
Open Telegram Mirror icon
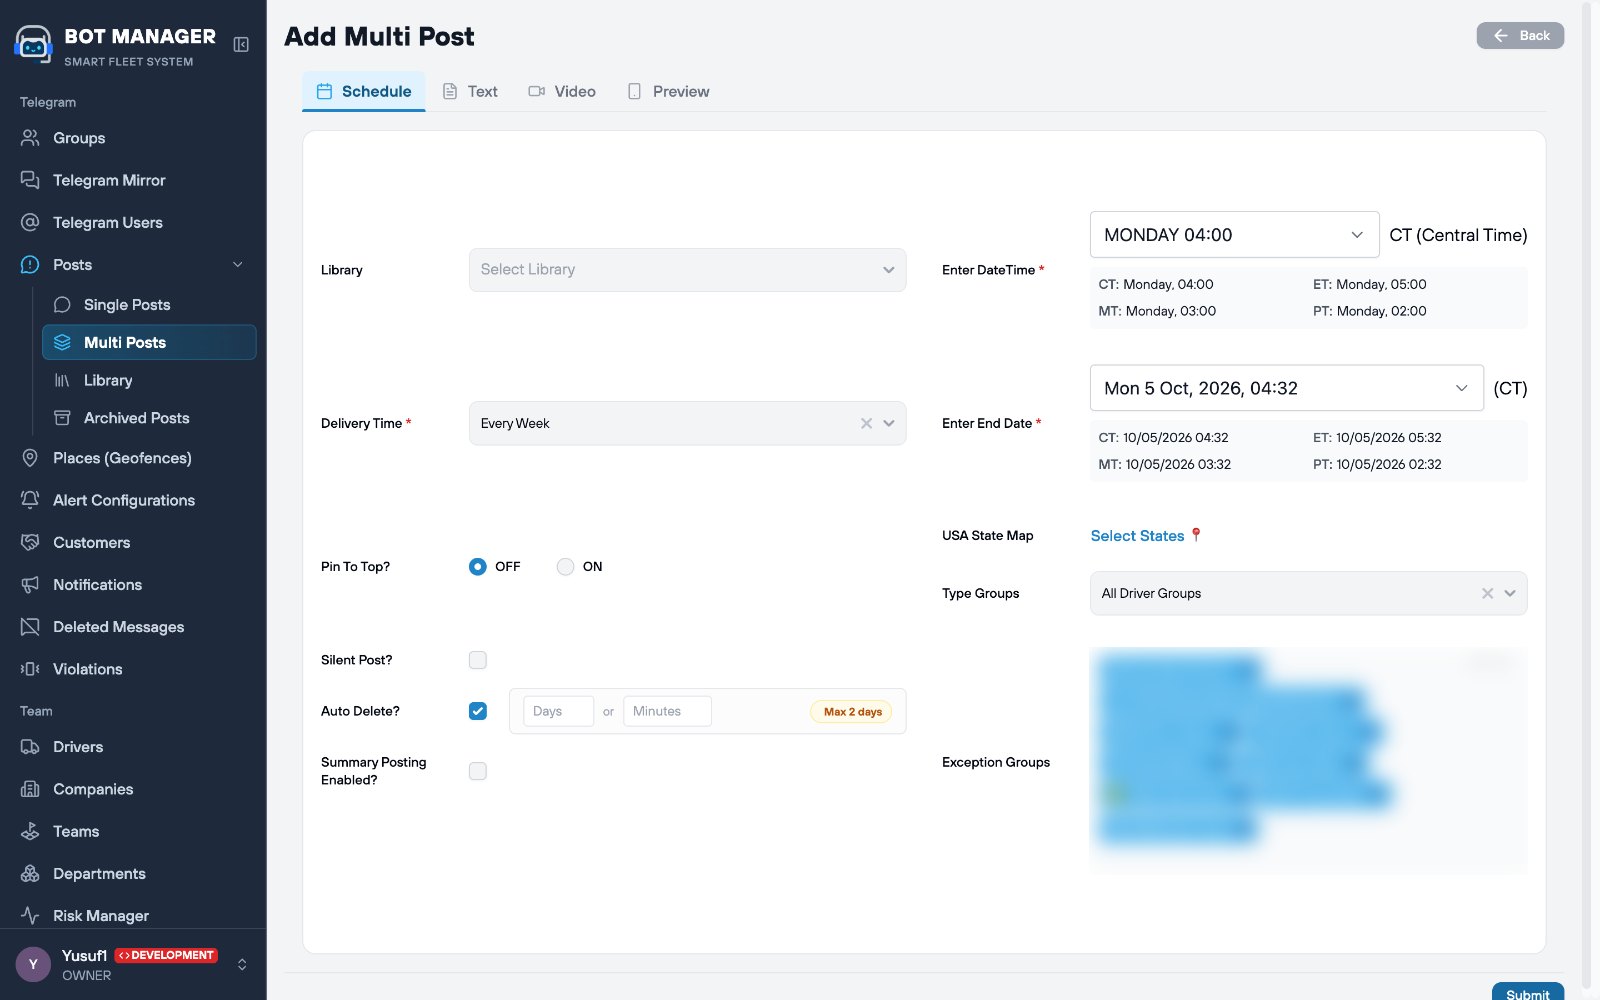point(30,180)
